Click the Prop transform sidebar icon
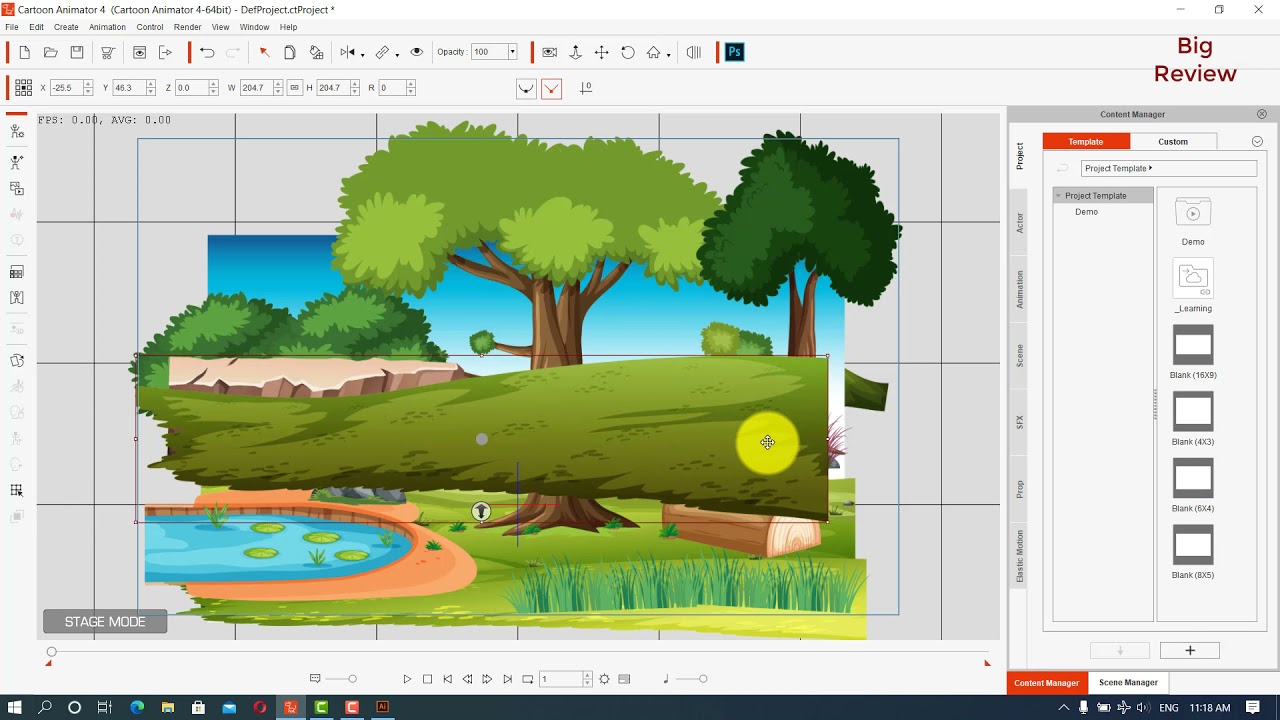 [x=16, y=361]
